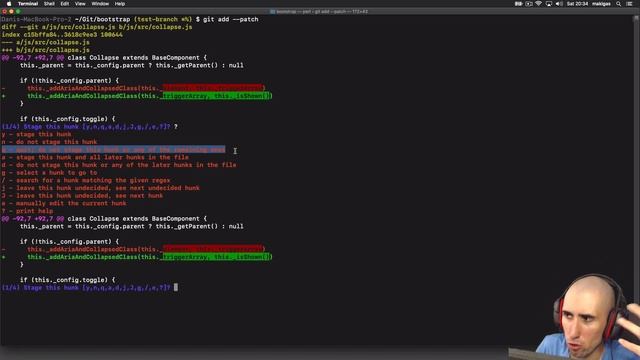Click 'a - stage this hunk and all later hunks'
Viewport: 640px width, 360px height.
(x=95, y=157)
